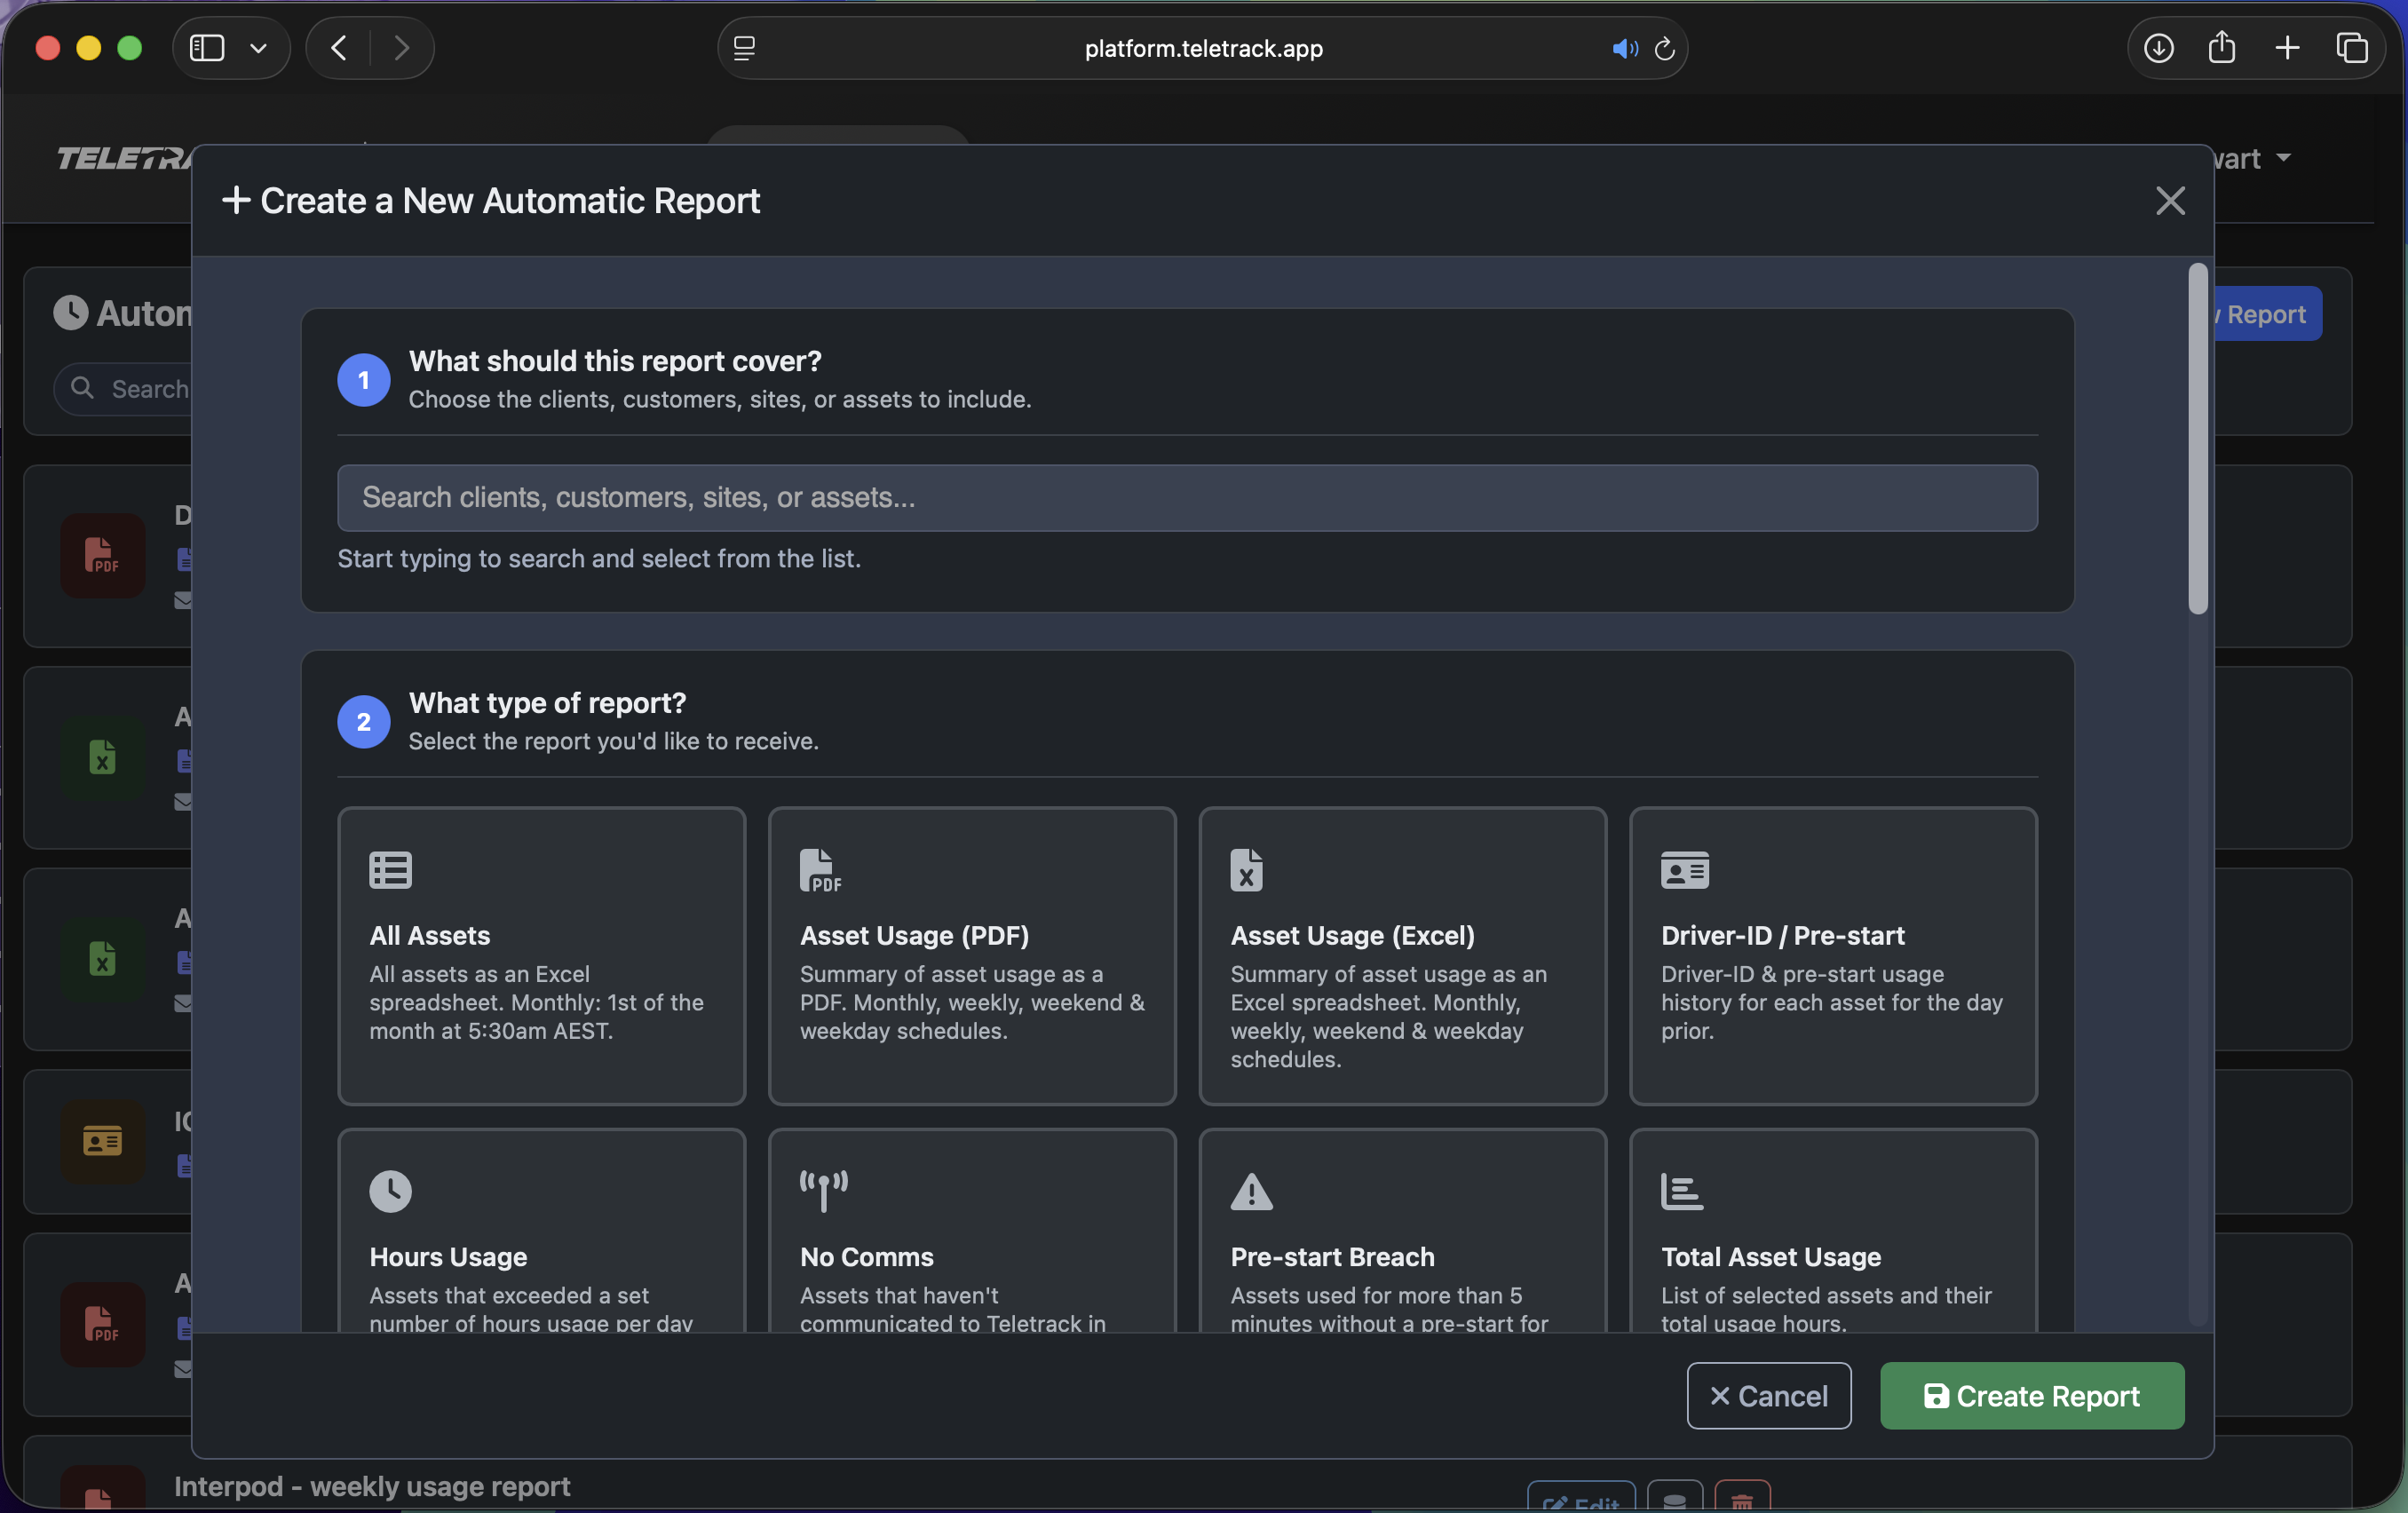This screenshot has height=1513, width=2408.
Task: Click the green Excel icon in the second background row
Action: (x=102, y=757)
